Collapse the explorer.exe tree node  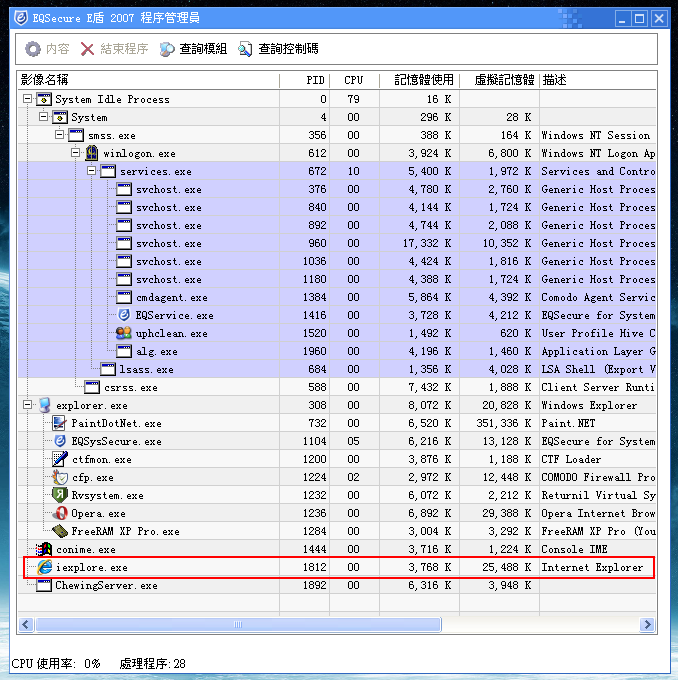(27, 405)
